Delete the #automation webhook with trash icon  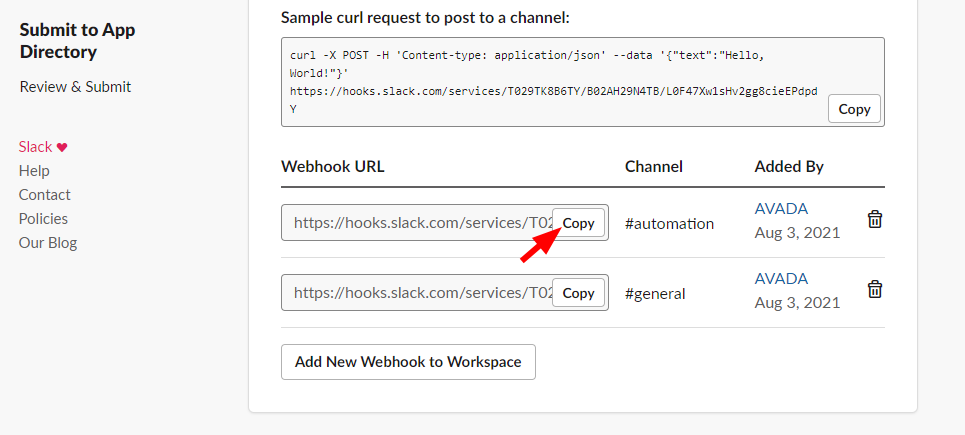point(874,220)
